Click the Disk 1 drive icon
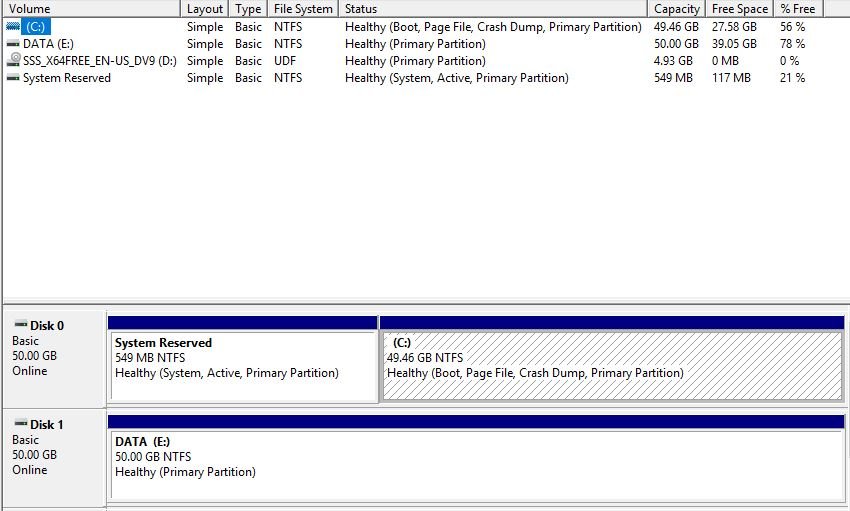850x511 pixels. pyautogui.click(x=21, y=423)
